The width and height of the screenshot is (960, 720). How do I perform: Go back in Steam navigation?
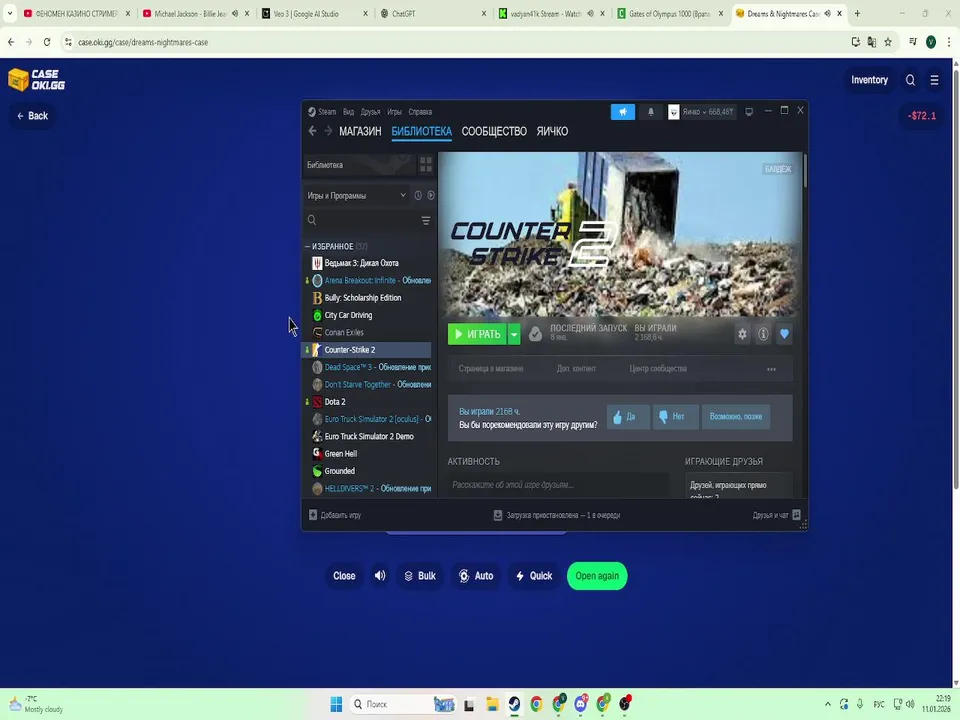[x=312, y=131]
